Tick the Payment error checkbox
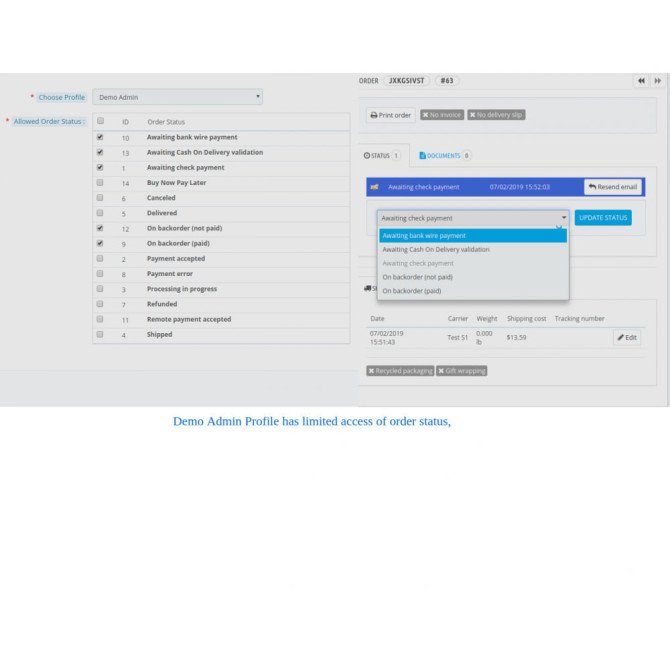Viewport: 670px width, 670px height. pyautogui.click(x=100, y=273)
